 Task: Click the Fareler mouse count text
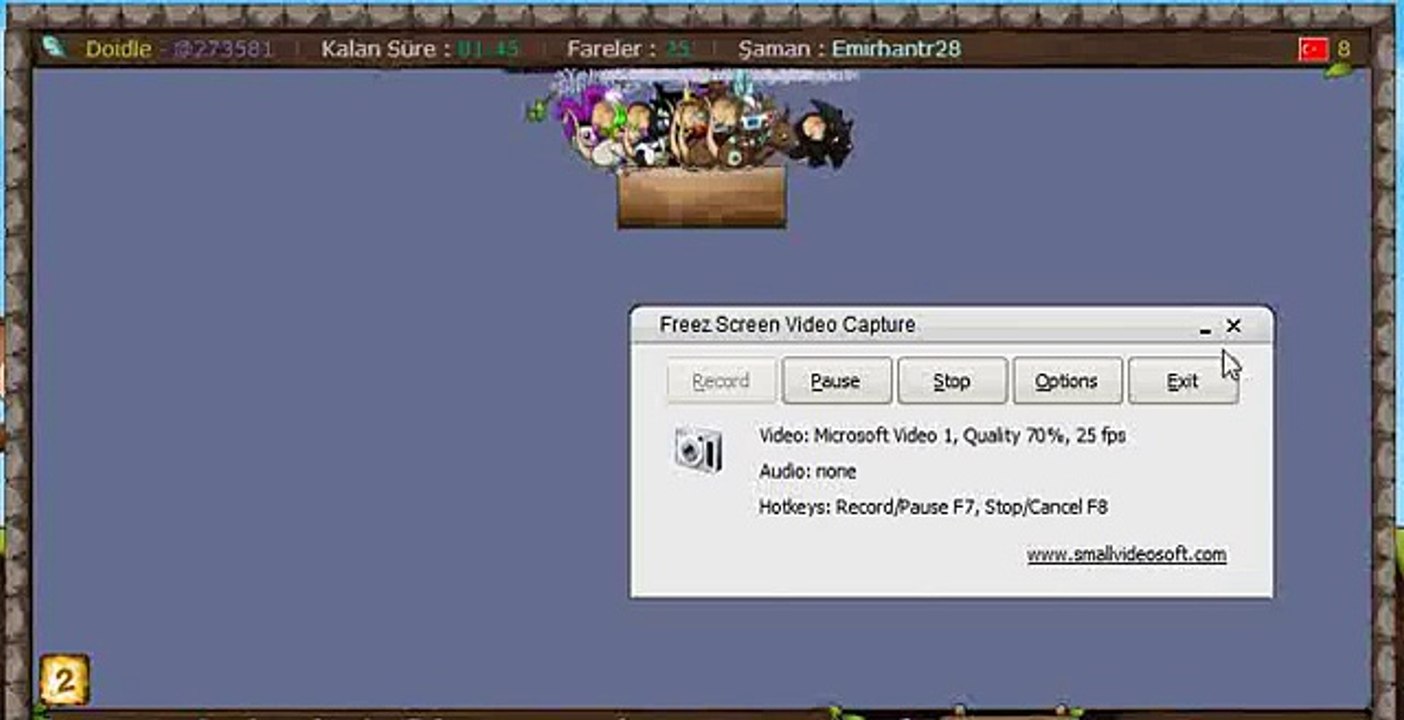click(630, 49)
